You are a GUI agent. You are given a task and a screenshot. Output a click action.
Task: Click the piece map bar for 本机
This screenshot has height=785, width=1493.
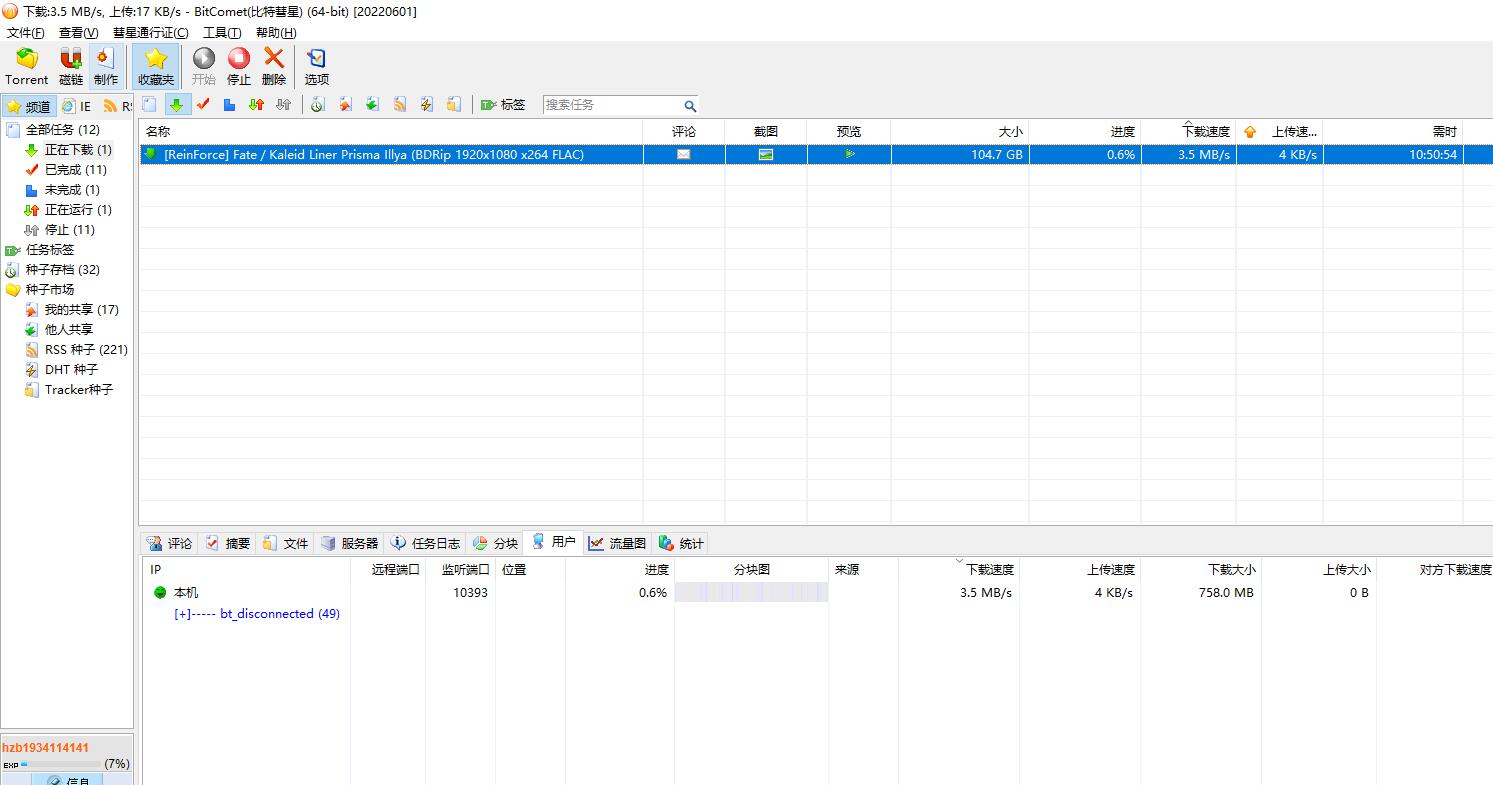(751, 593)
